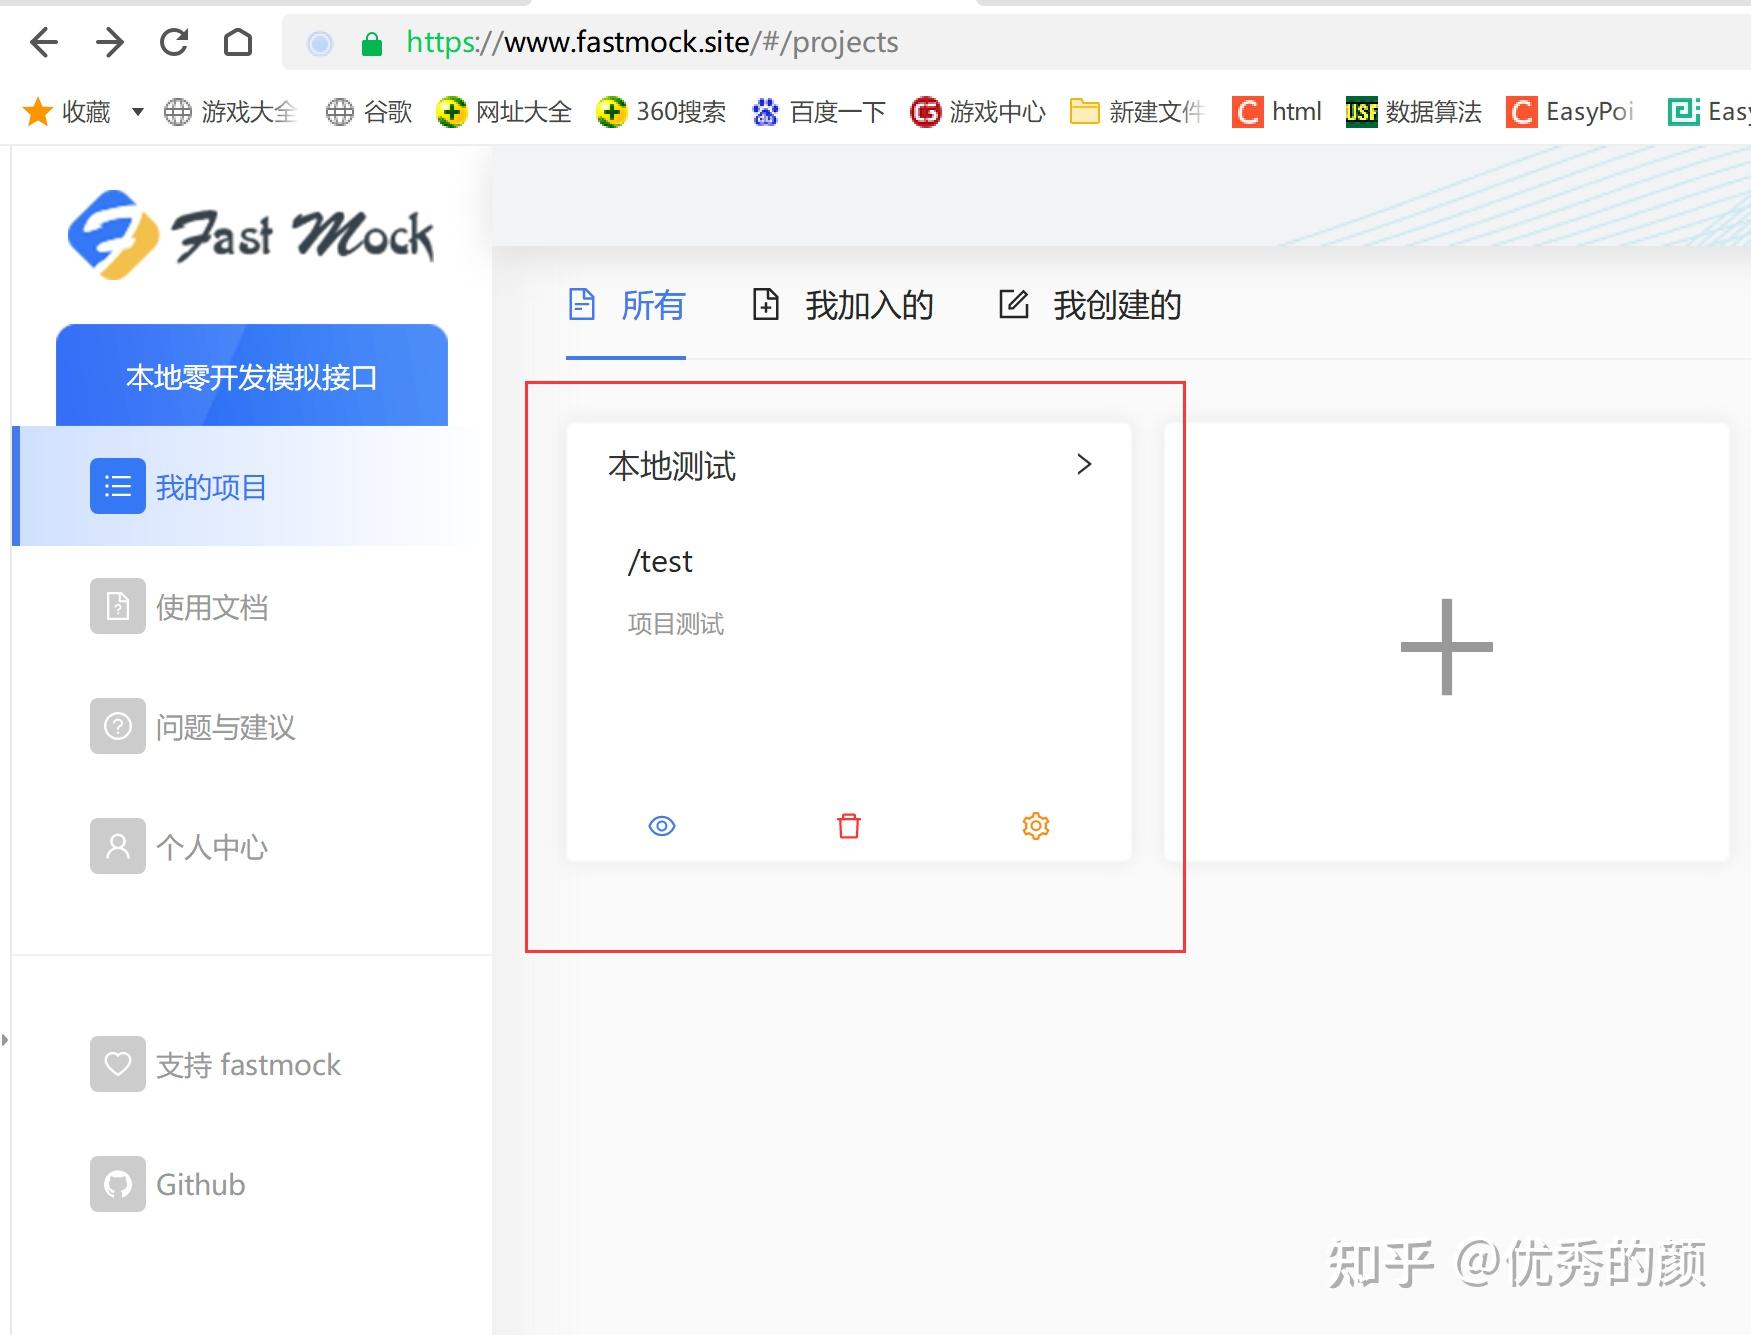Click the Fast Mock logo
This screenshot has height=1335, width=1751.
pos(251,235)
